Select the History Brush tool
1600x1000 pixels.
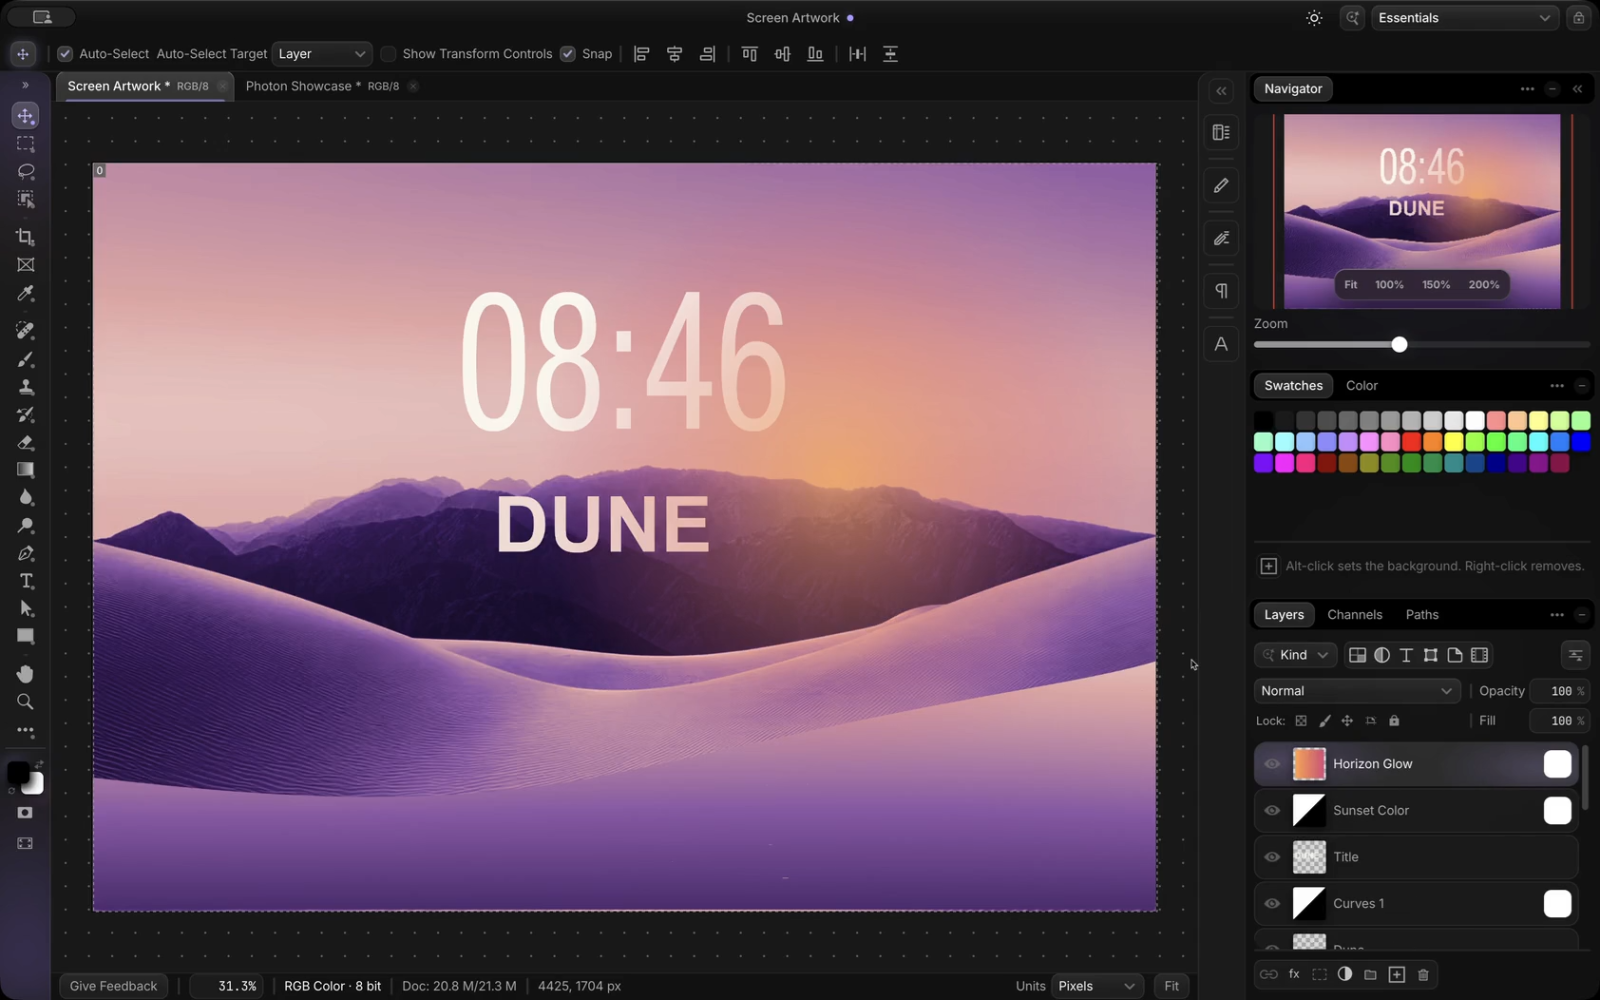coord(25,414)
